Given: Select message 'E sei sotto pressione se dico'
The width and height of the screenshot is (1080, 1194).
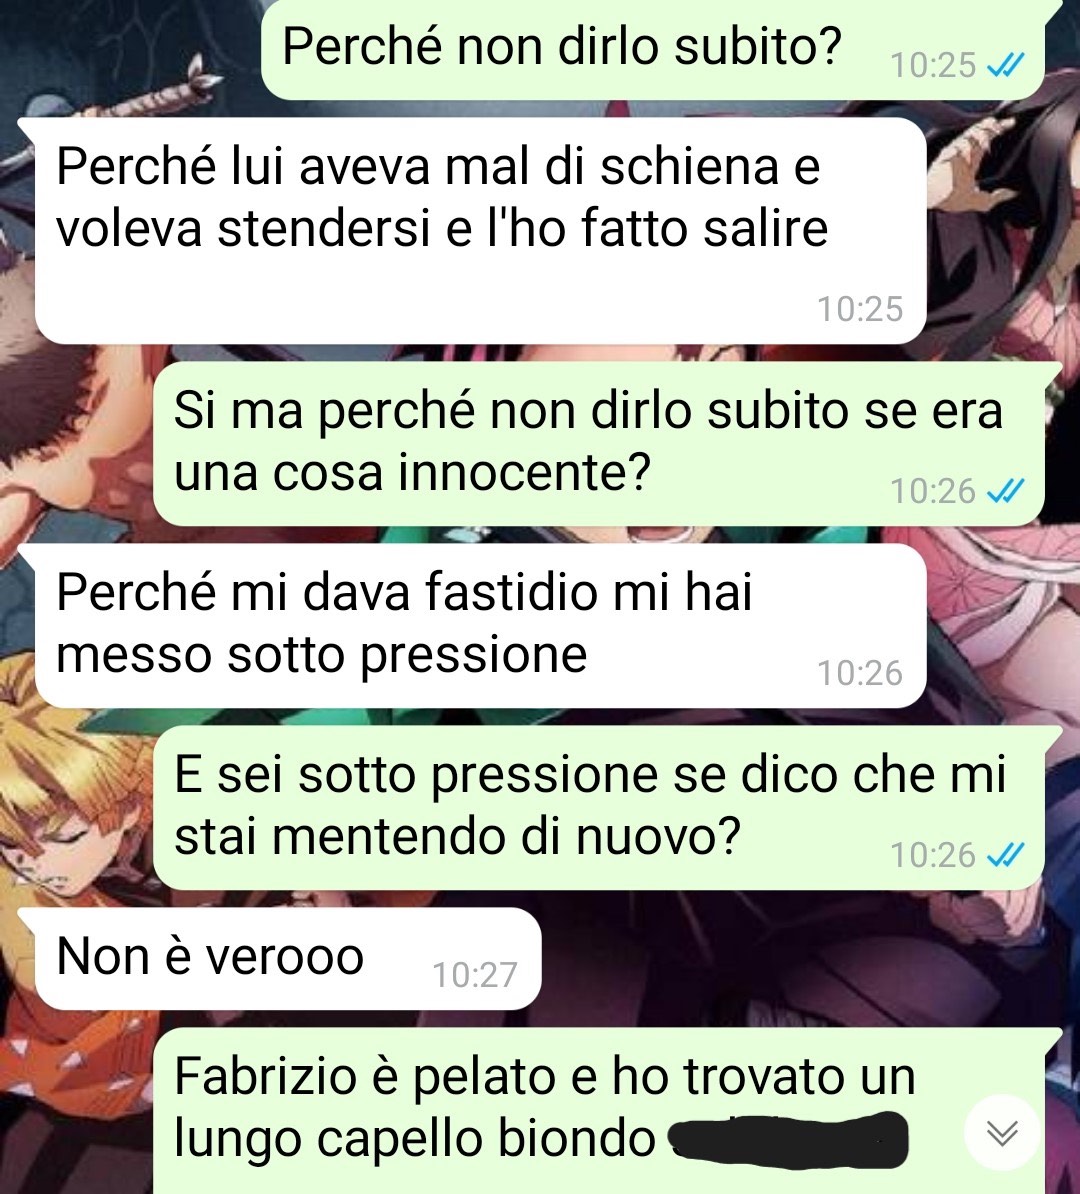Looking at the screenshot, I should click(x=599, y=807).
